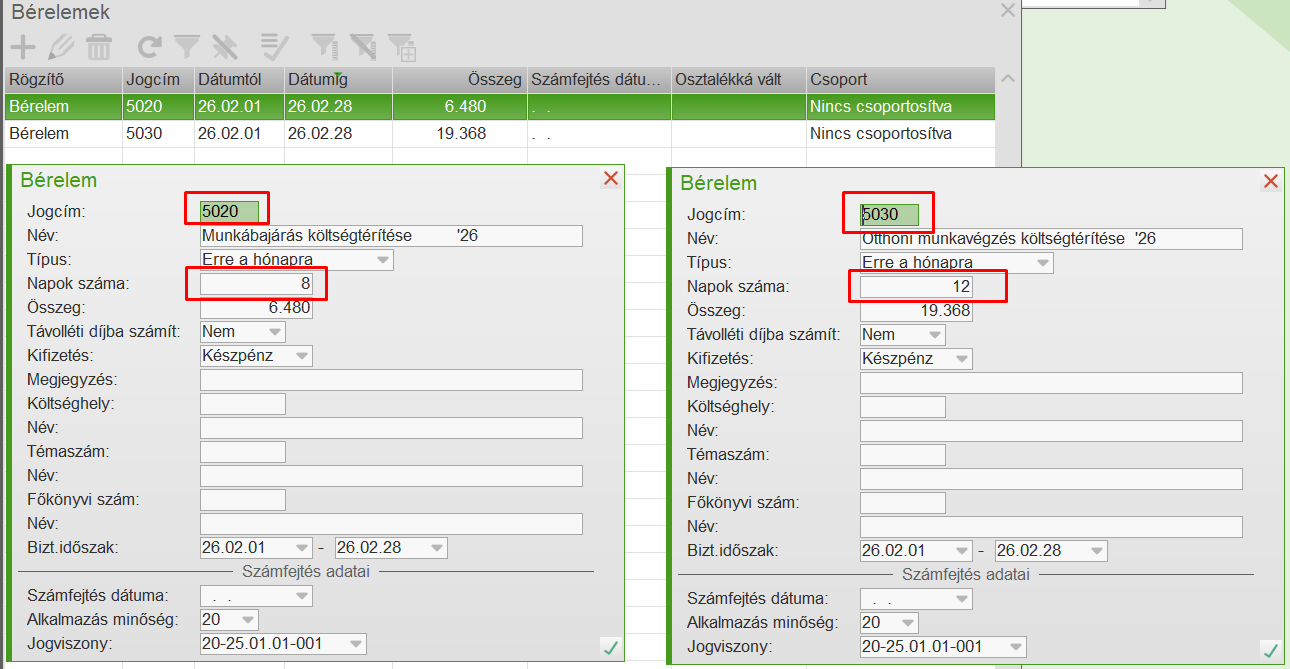Viewport: 1290px width, 669px height.
Task: Sort by Dátumig column header
Action: click(x=338, y=79)
